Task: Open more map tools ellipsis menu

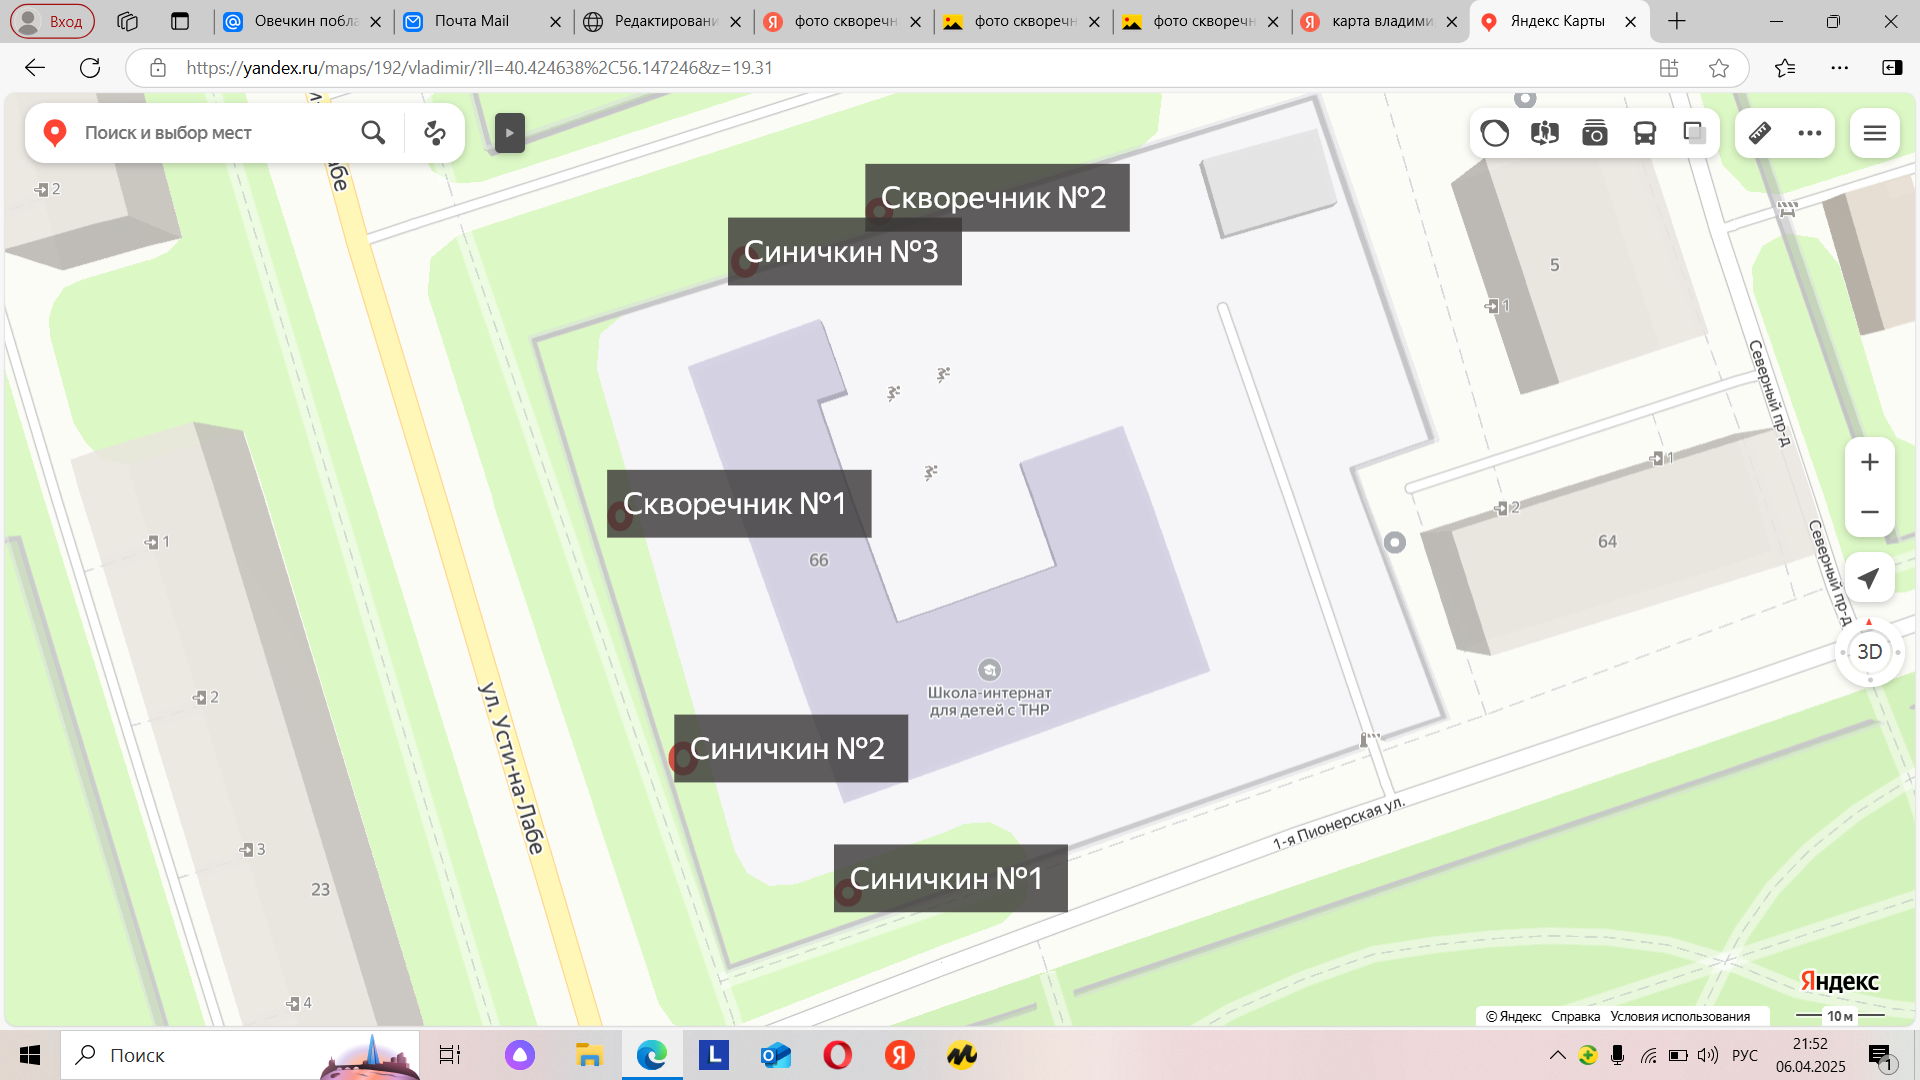Action: point(1810,133)
